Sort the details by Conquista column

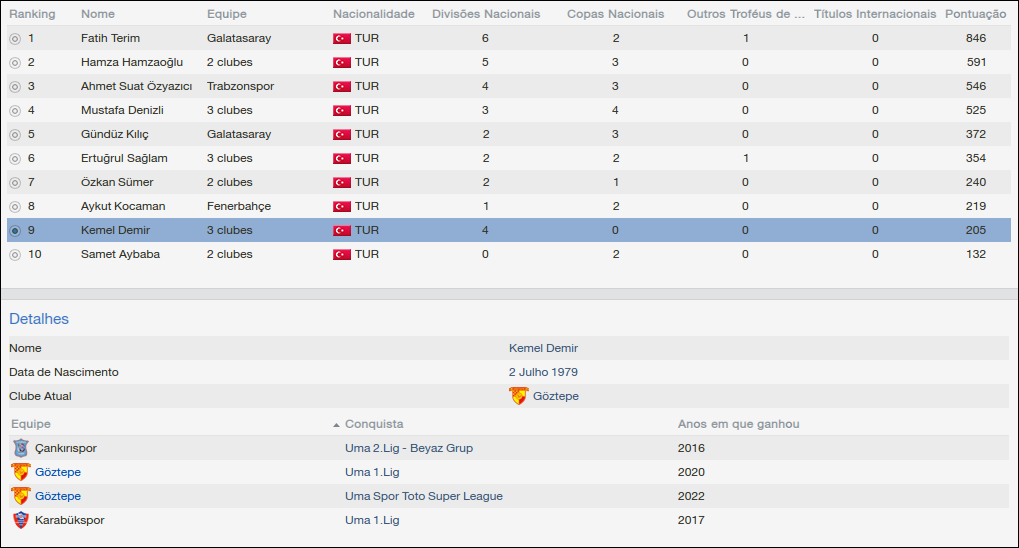374,424
